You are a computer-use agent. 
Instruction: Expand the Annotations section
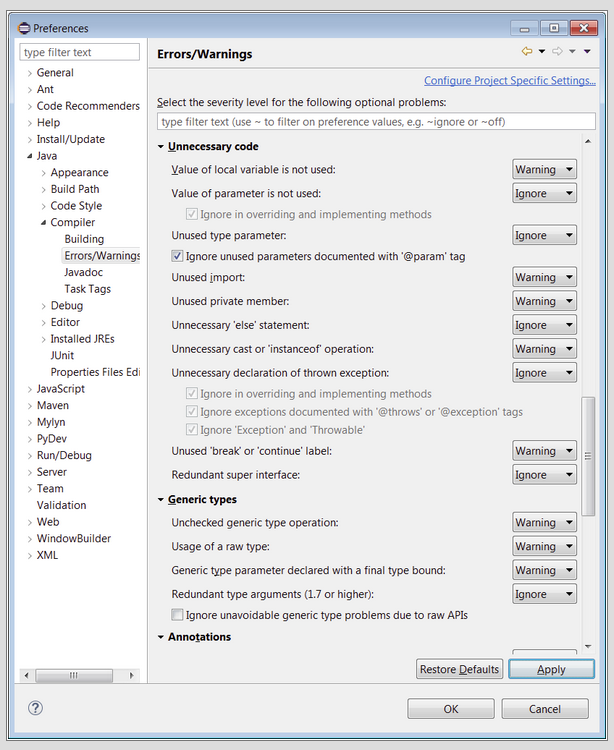click(161, 637)
